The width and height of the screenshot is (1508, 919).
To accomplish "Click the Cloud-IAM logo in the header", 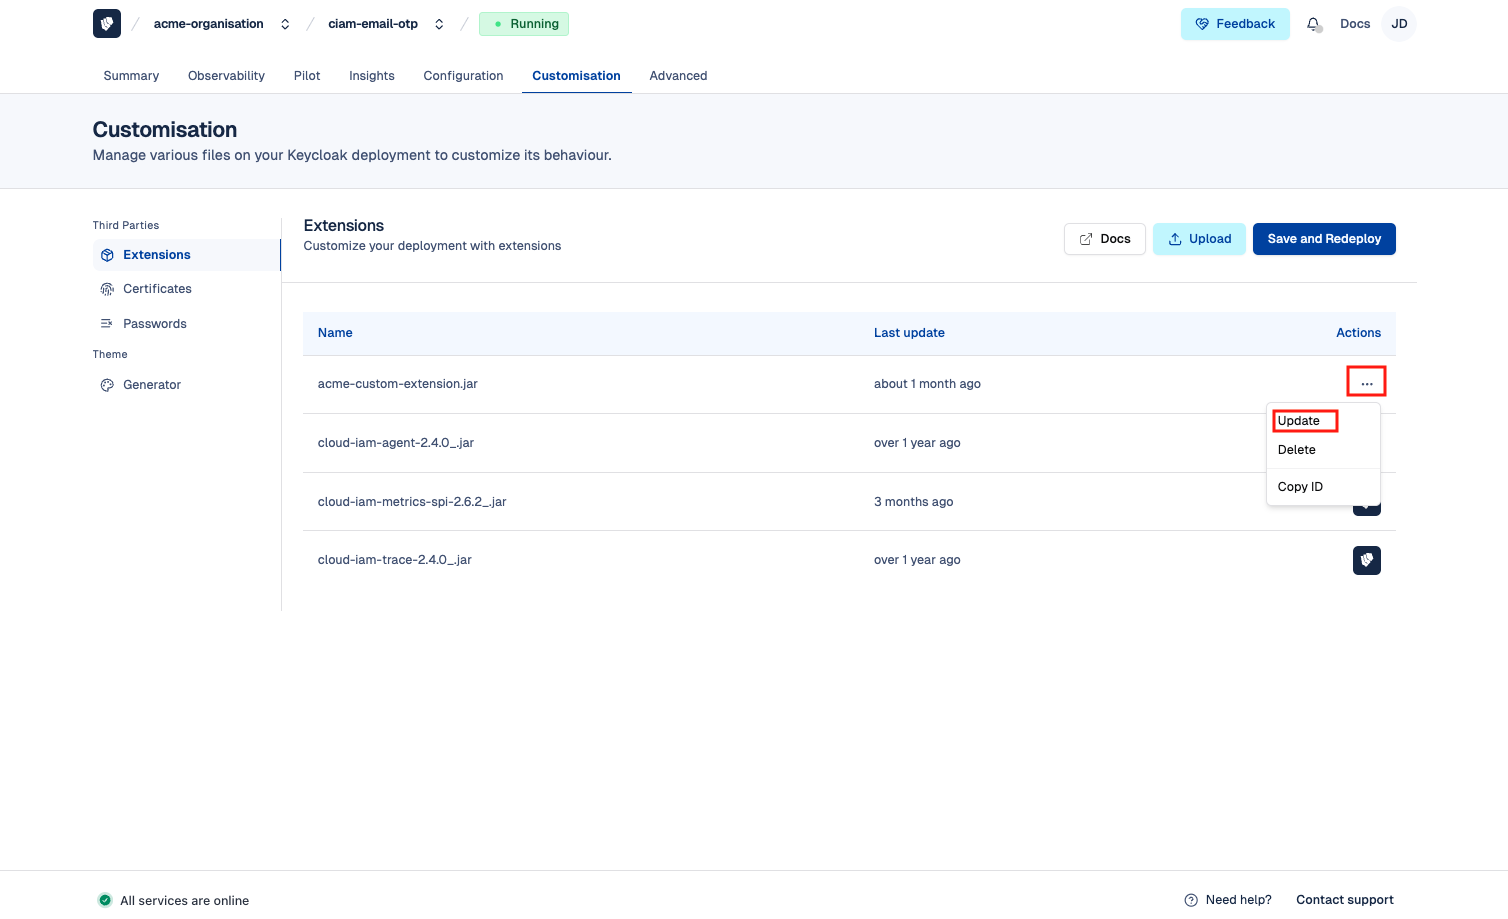I will click(107, 24).
